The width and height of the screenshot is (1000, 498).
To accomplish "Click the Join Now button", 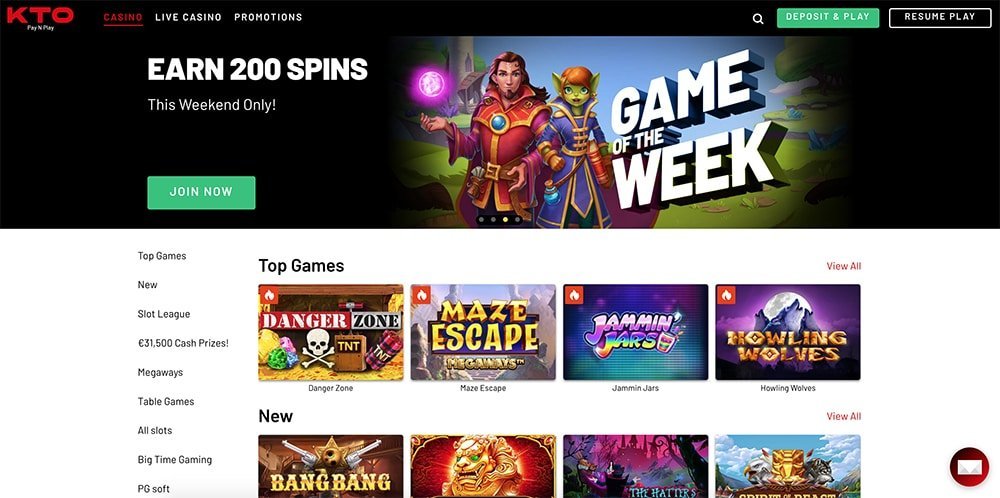I will pyautogui.click(x=202, y=193).
